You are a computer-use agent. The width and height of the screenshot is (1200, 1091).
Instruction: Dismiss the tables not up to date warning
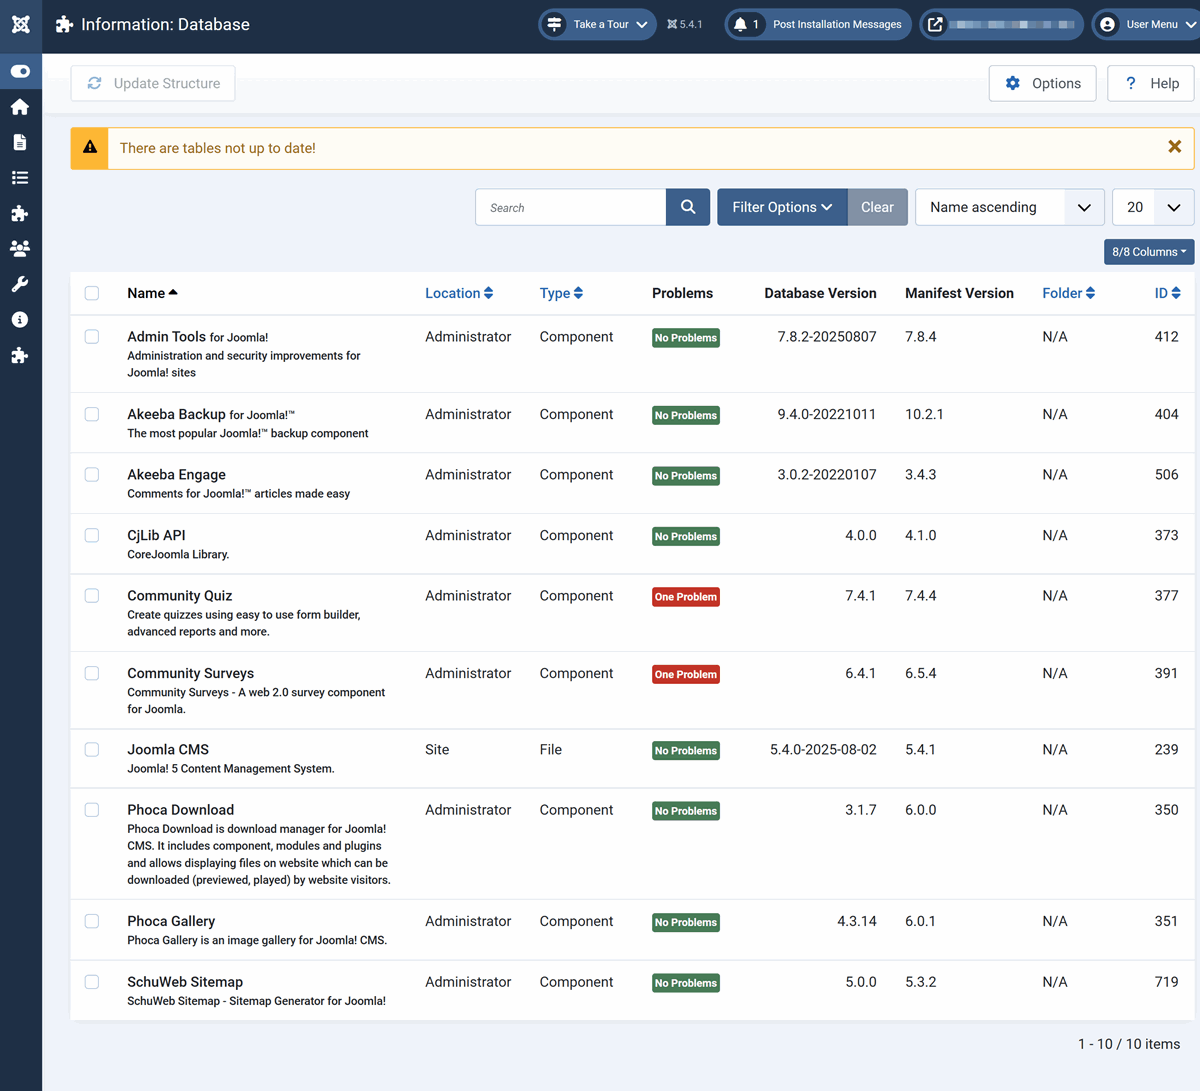tap(1175, 147)
